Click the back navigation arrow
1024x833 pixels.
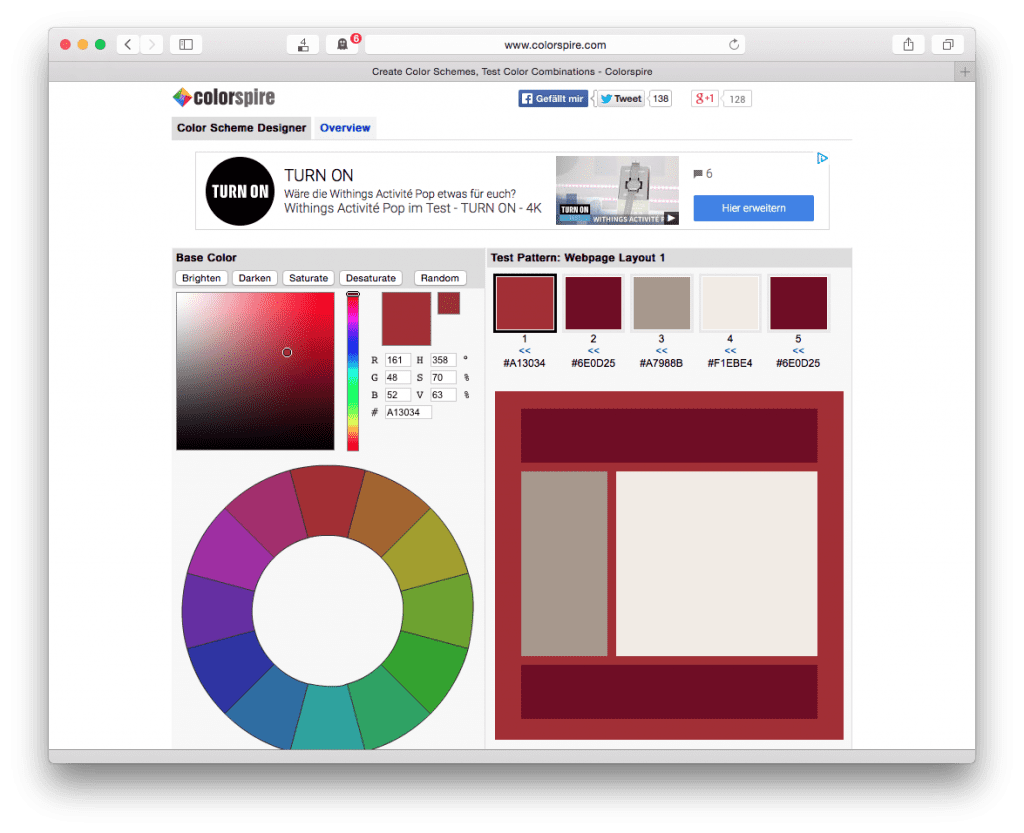tap(126, 44)
